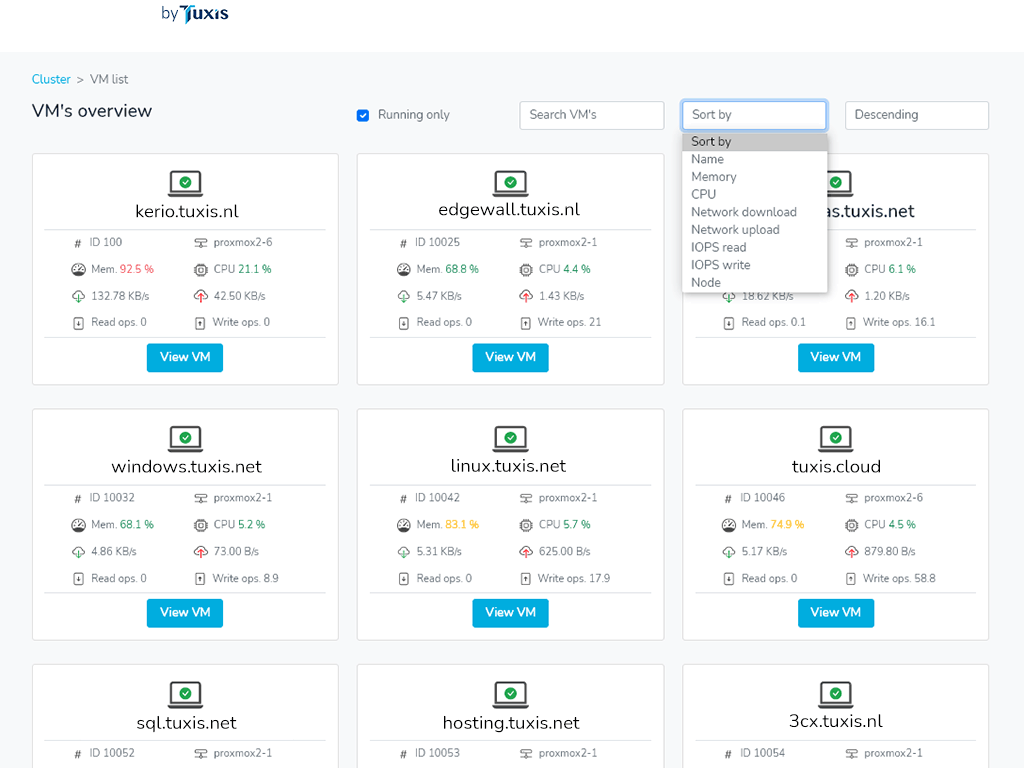Click the VM list breadcrumb text
This screenshot has width=1024, height=768.
coord(109,79)
